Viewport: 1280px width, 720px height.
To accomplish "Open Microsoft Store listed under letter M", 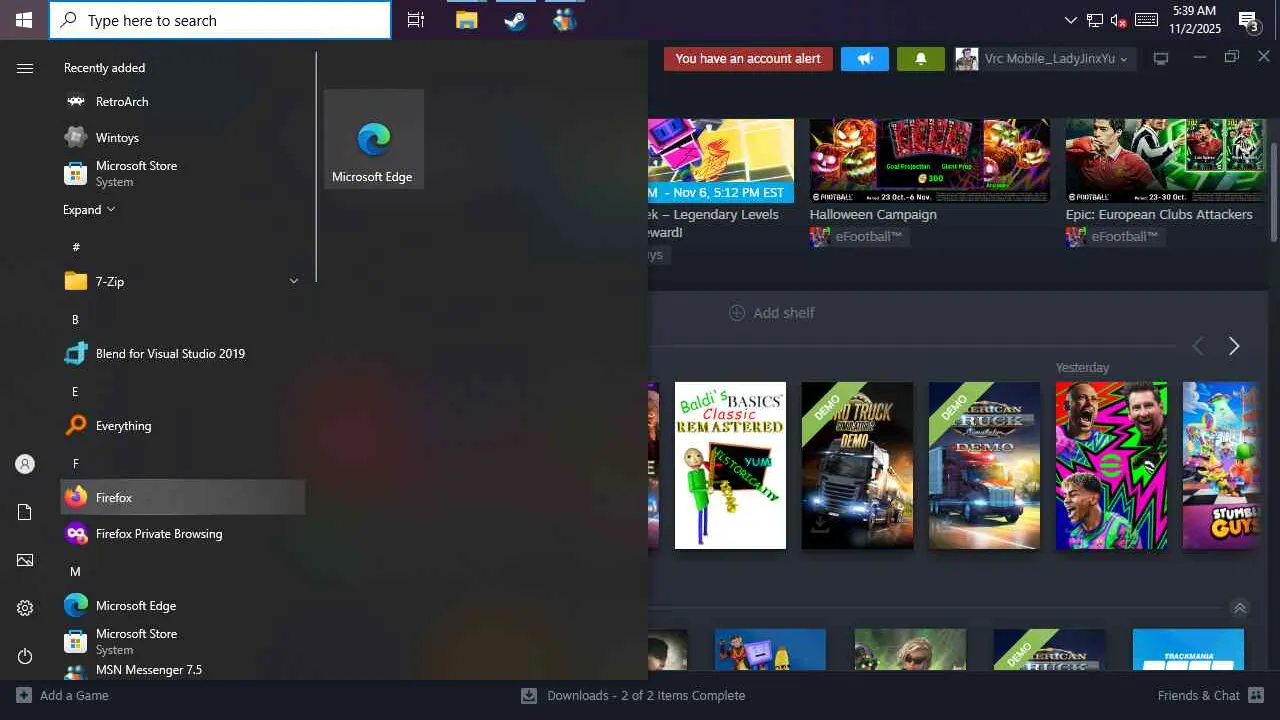I will pos(183,642).
